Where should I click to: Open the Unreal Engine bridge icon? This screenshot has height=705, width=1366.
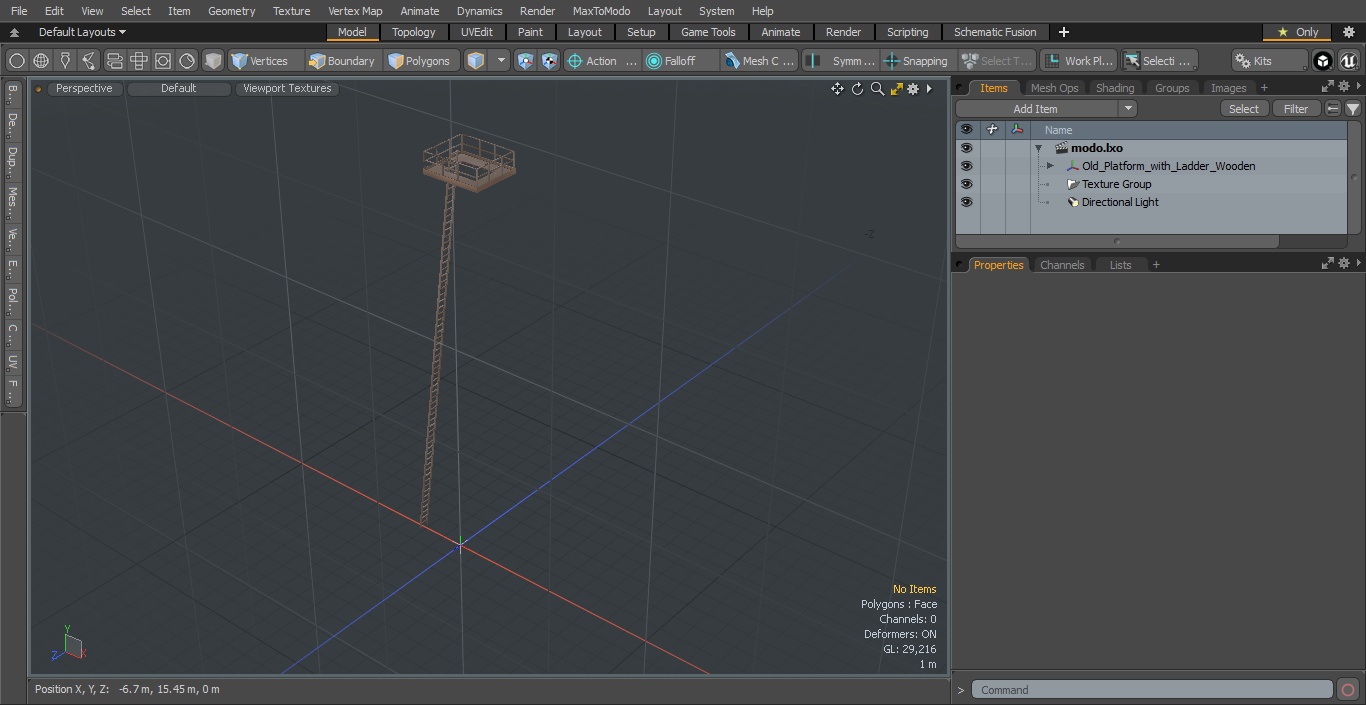coord(1348,61)
